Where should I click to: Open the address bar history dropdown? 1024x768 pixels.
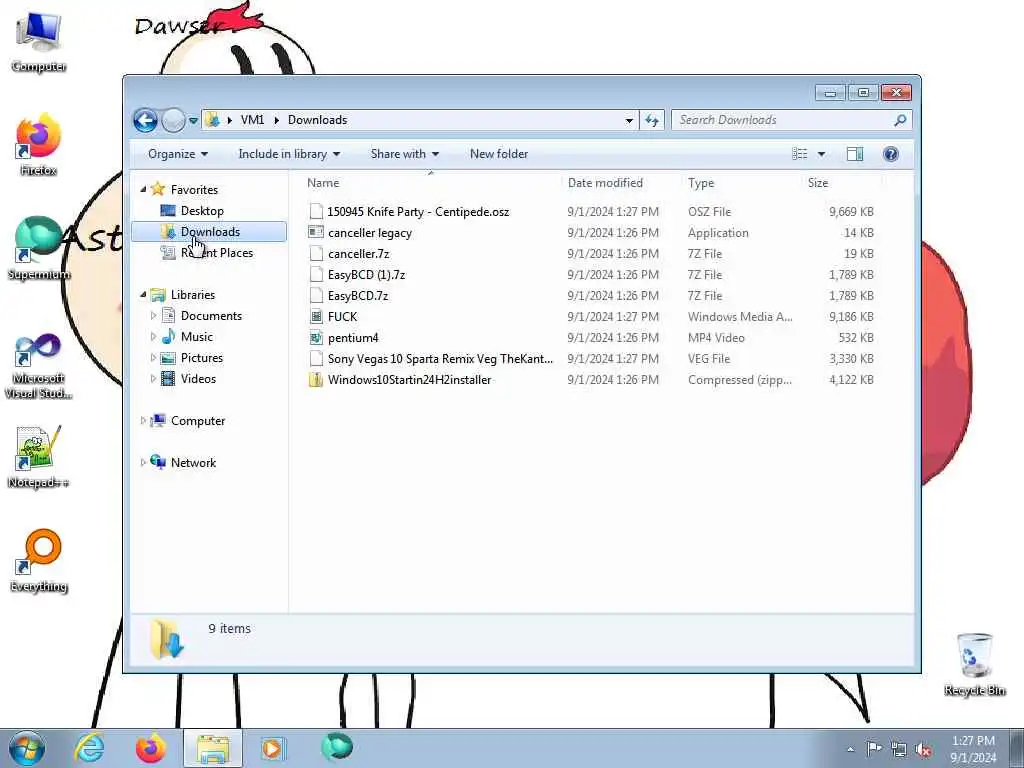tap(629, 120)
